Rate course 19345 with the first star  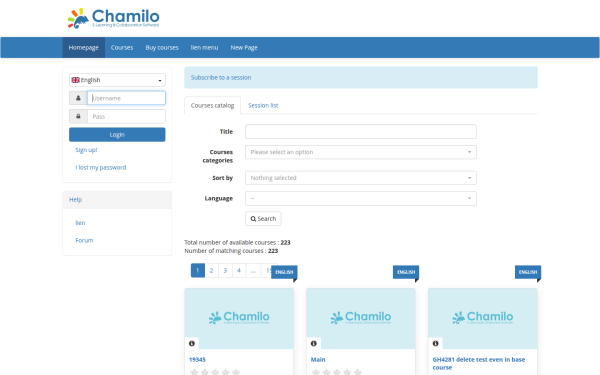pos(194,372)
